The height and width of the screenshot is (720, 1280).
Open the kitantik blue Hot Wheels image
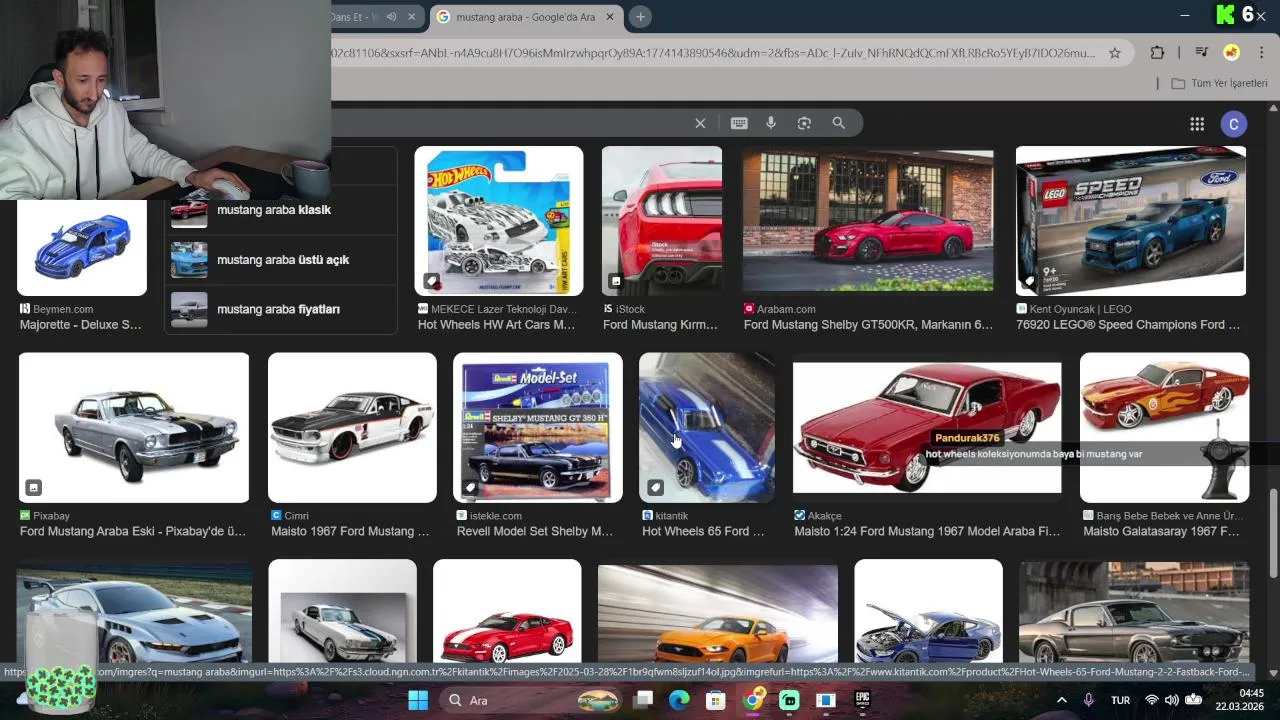point(707,427)
